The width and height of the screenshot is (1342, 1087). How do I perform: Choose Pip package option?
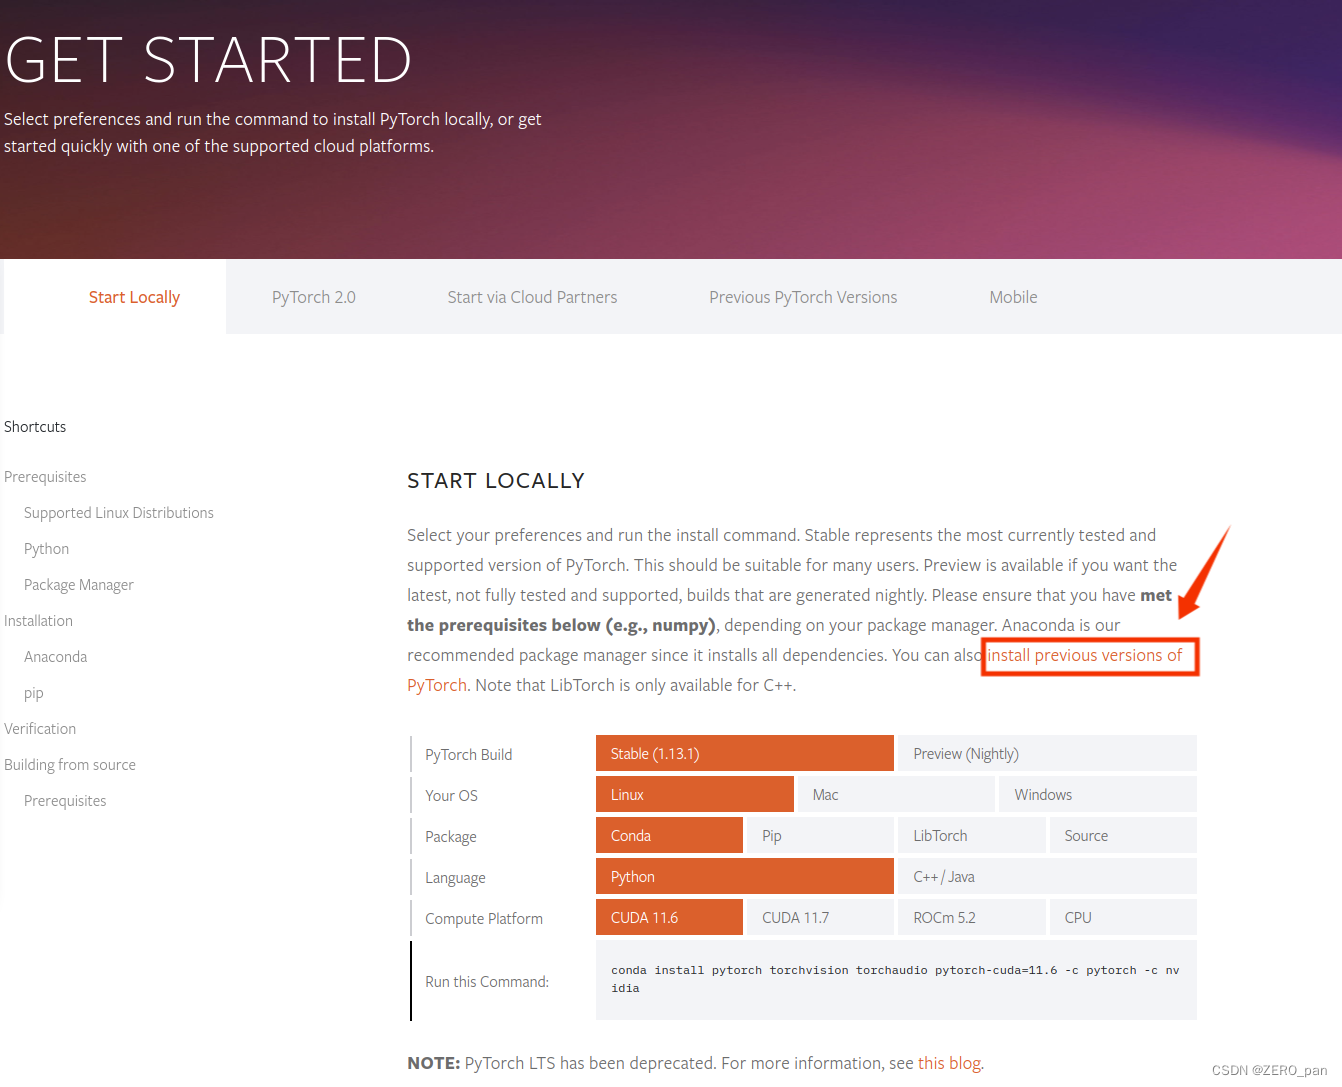coord(820,835)
